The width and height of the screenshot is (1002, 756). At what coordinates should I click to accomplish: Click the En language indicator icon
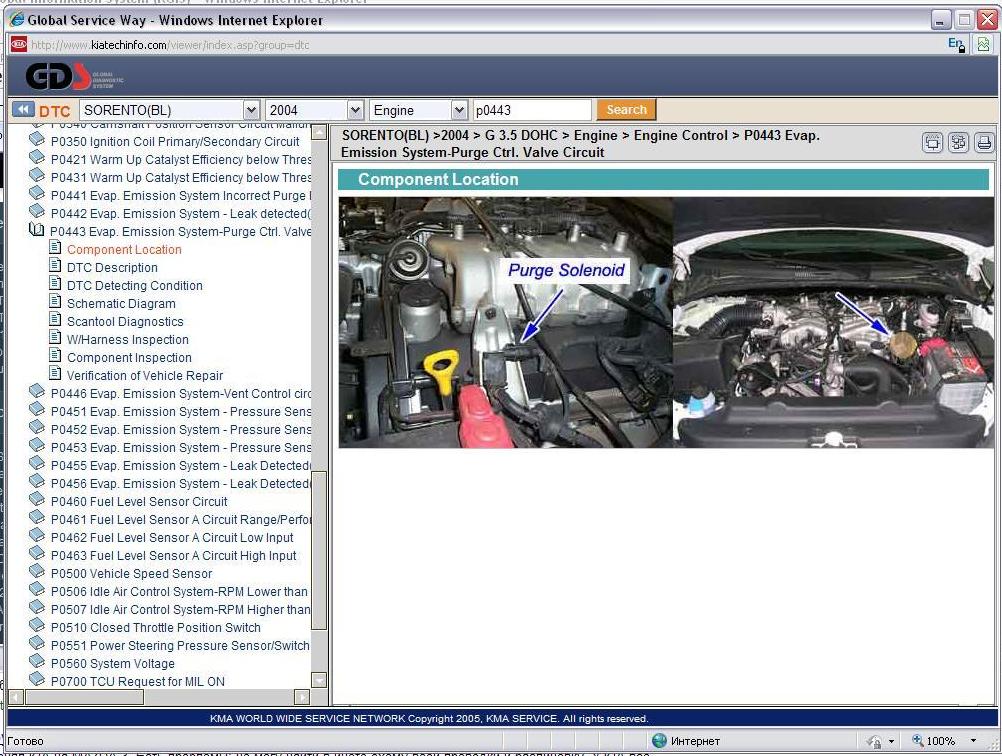coord(956,45)
